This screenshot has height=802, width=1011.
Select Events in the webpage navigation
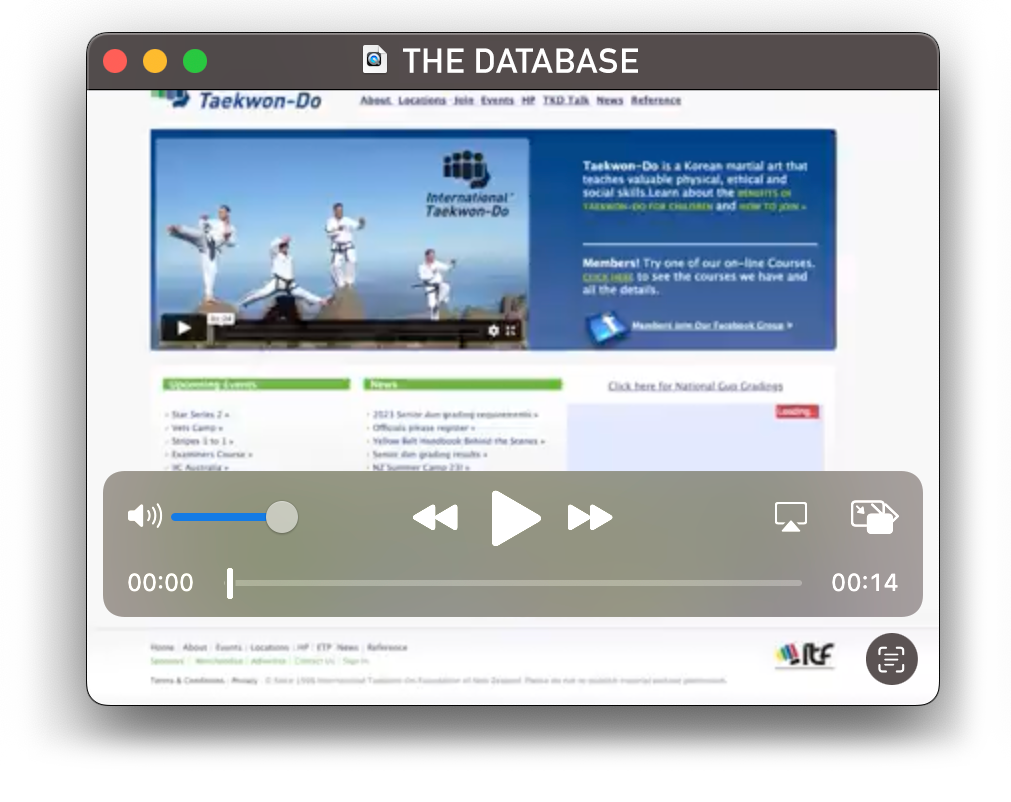click(x=497, y=101)
